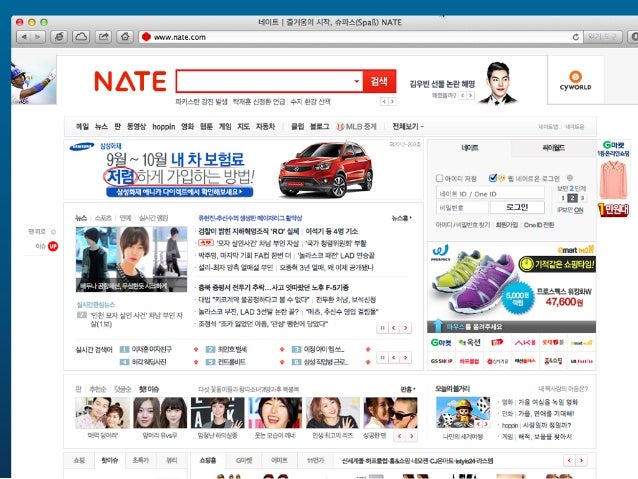The width and height of the screenshot is (638, 479).
Task: Open the main news photo thumbnail
Action: coord(131,259)
